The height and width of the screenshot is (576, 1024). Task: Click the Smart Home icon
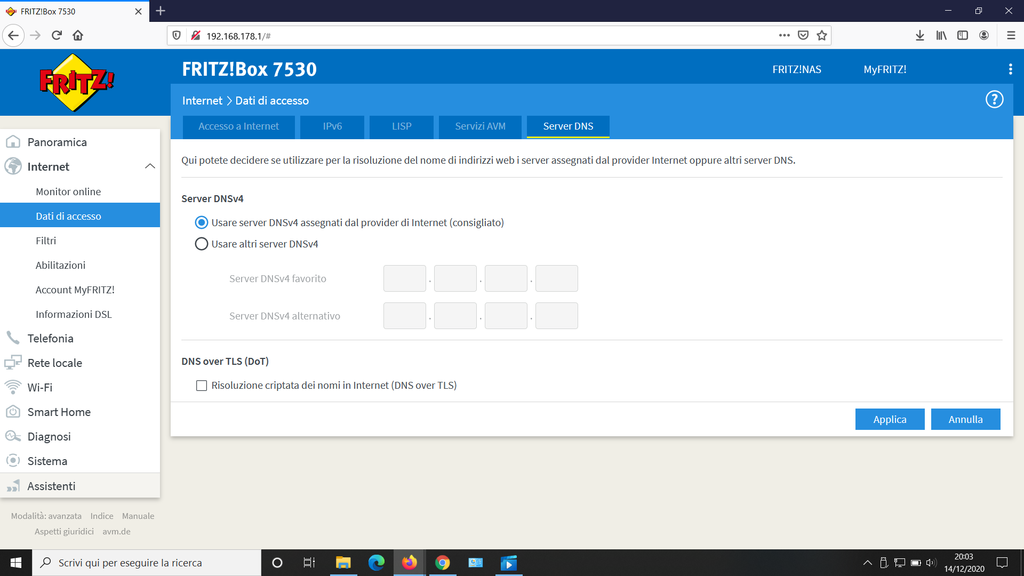(13, 412)
